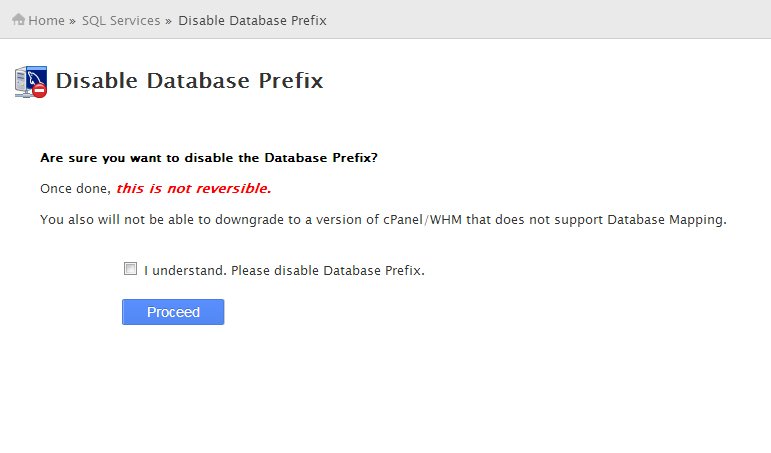The width and height of the screenshot is (771, 453).
Task: Click the red minus badge on header icon
Action: (x=39, y=91)
